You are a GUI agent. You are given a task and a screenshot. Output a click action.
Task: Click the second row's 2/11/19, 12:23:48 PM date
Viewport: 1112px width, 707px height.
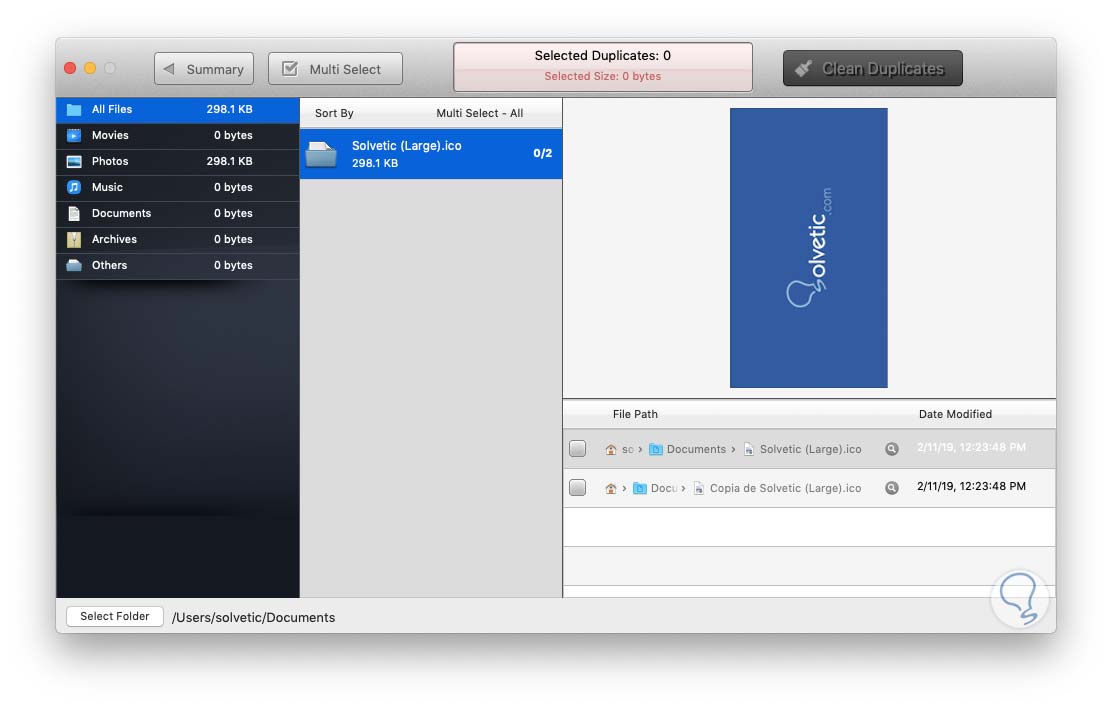971,486
